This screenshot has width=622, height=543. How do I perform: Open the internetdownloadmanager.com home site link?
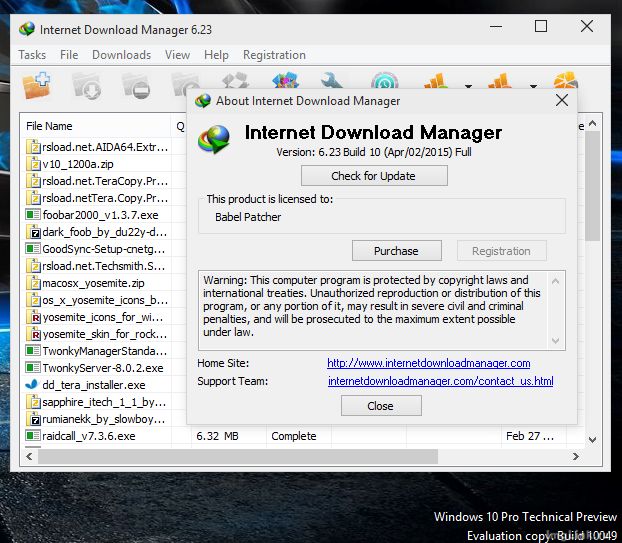[x=428, y=363]
